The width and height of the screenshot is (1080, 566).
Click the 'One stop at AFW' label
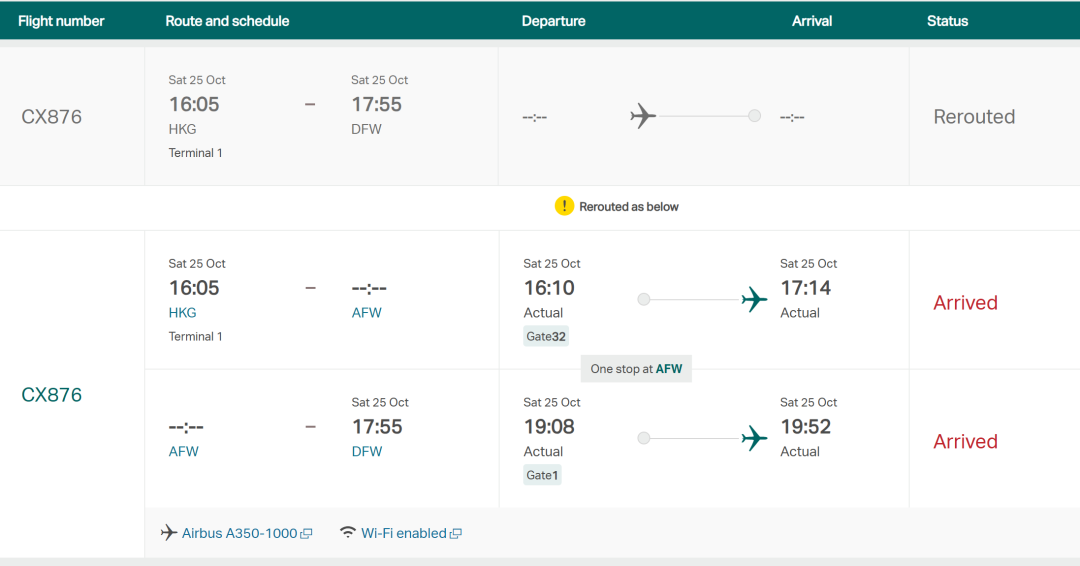pos(636,368)
